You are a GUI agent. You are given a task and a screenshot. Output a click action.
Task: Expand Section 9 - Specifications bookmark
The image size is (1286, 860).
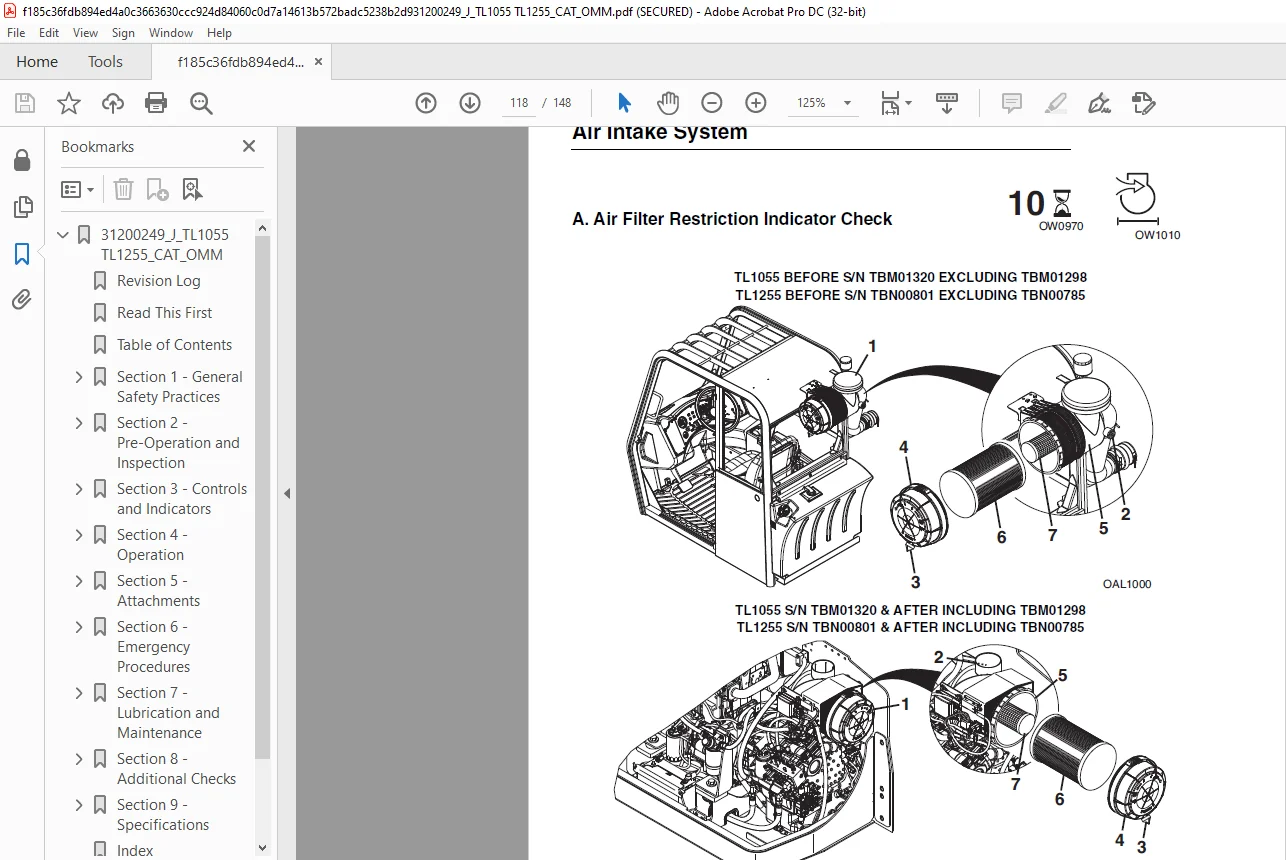(79, 805)
